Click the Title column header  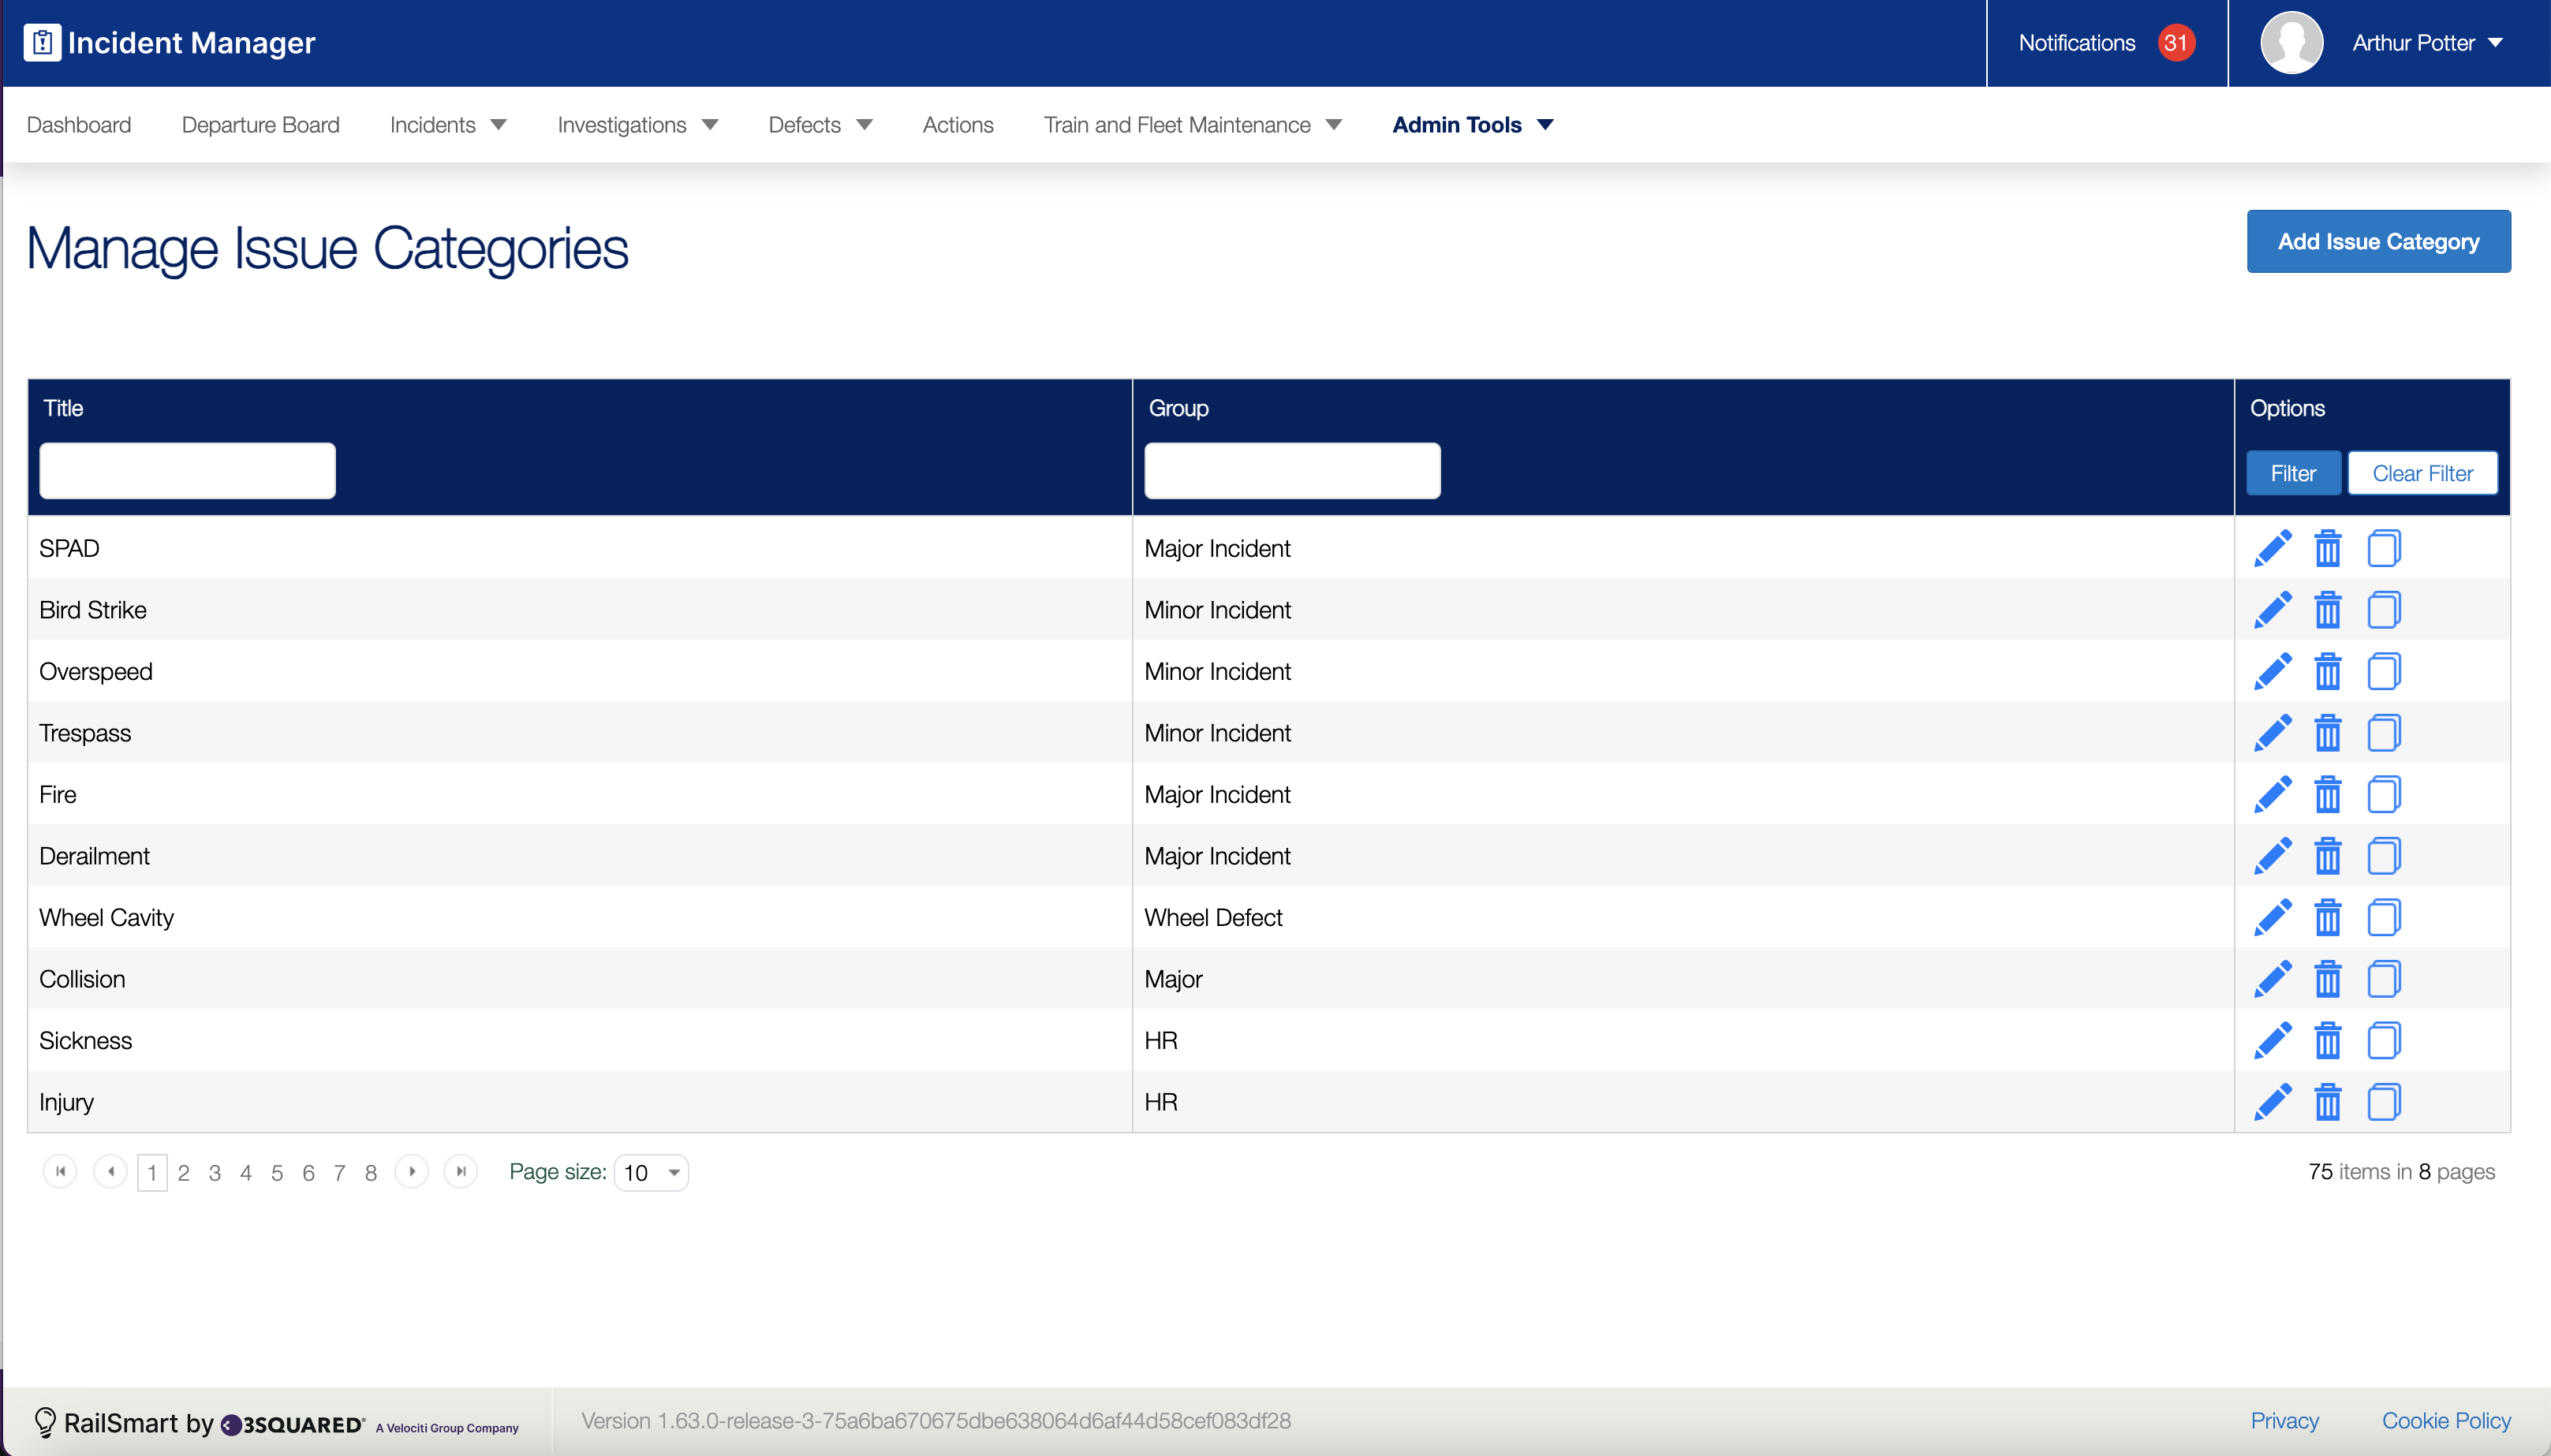(63, 408)
